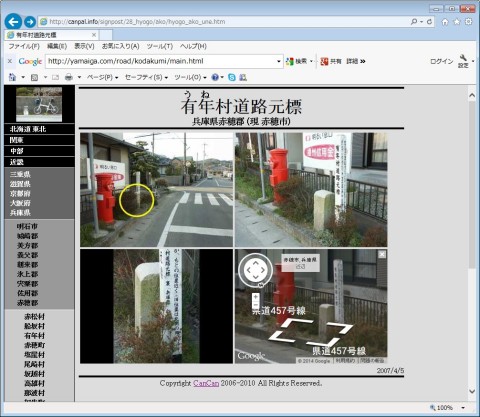Click the page scrollbar down arrow

472,391
